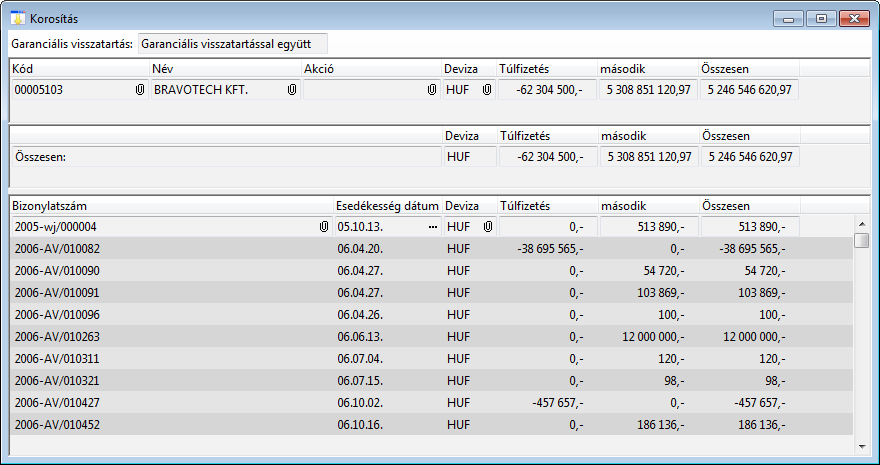Screen dimensions: 880x465
Task: Click the paperclip icon in the top HUF Deviza field
Action: [x=487, y=90]
